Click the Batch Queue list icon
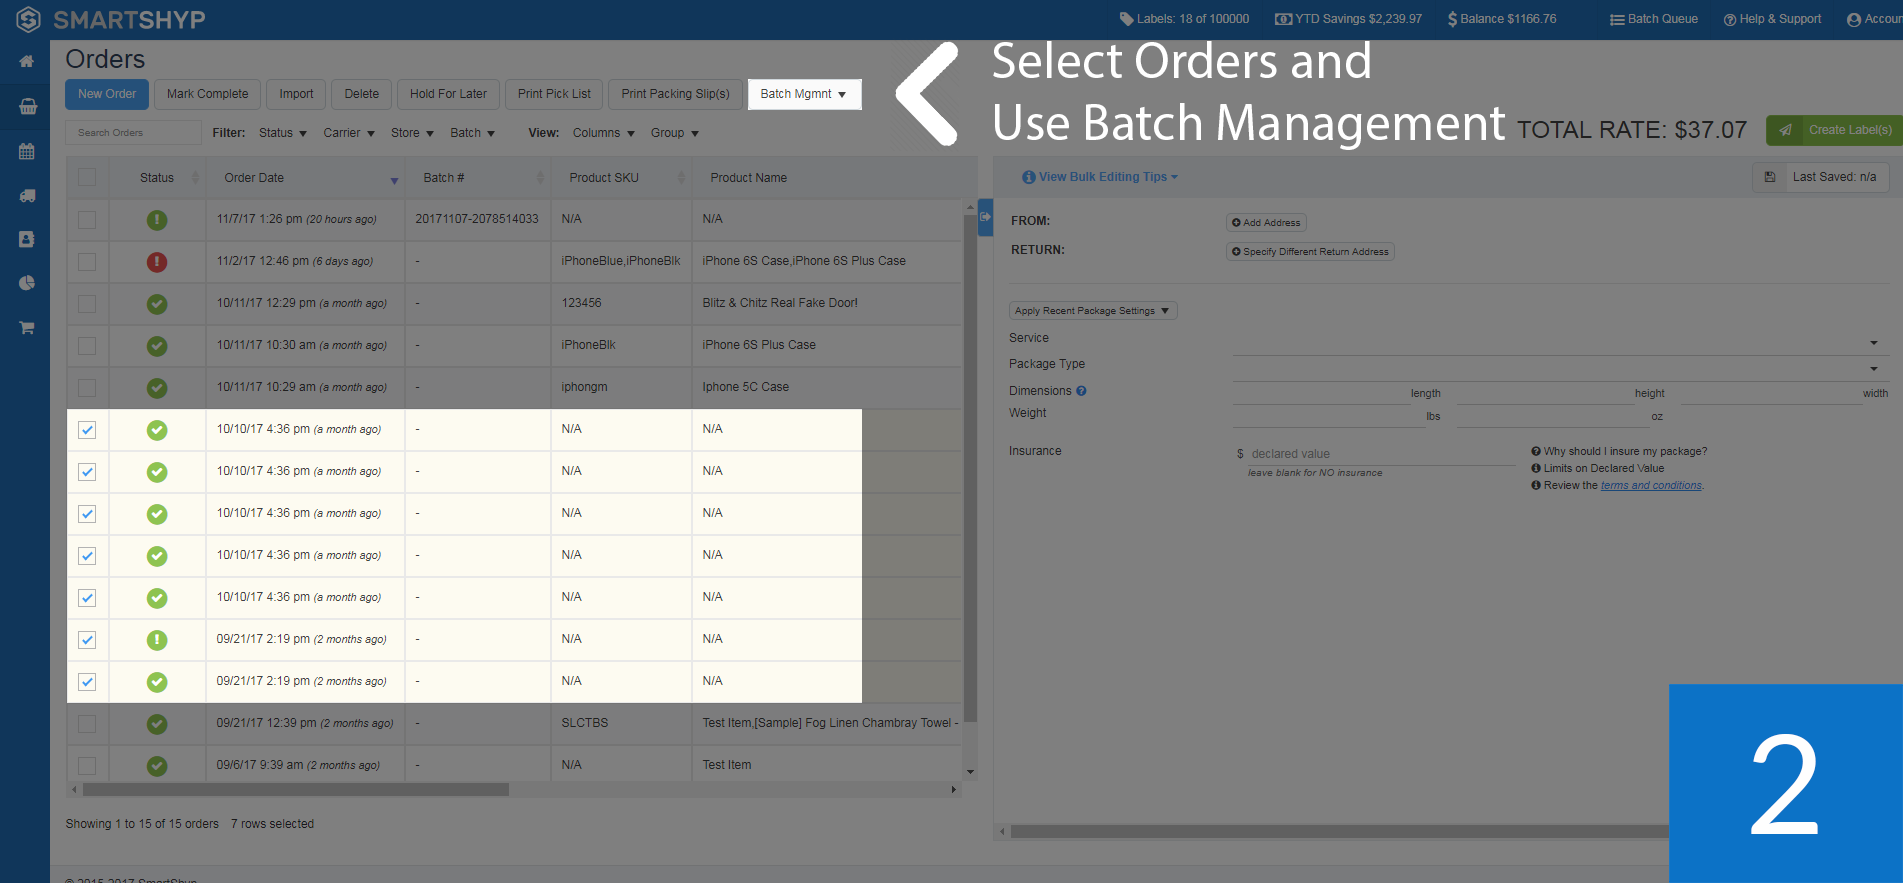The height and width of the screenshot is (883, 1903). click(1617, 20)
